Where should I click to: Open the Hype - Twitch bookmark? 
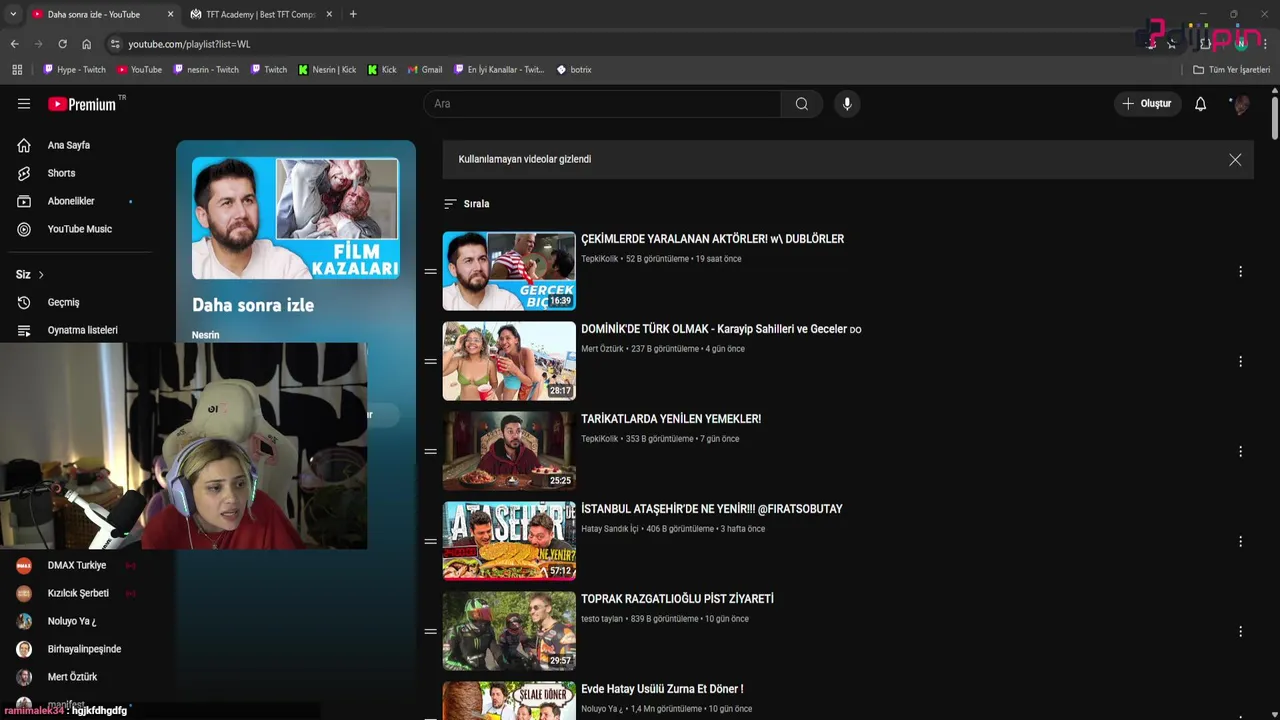tap(75, 70)
